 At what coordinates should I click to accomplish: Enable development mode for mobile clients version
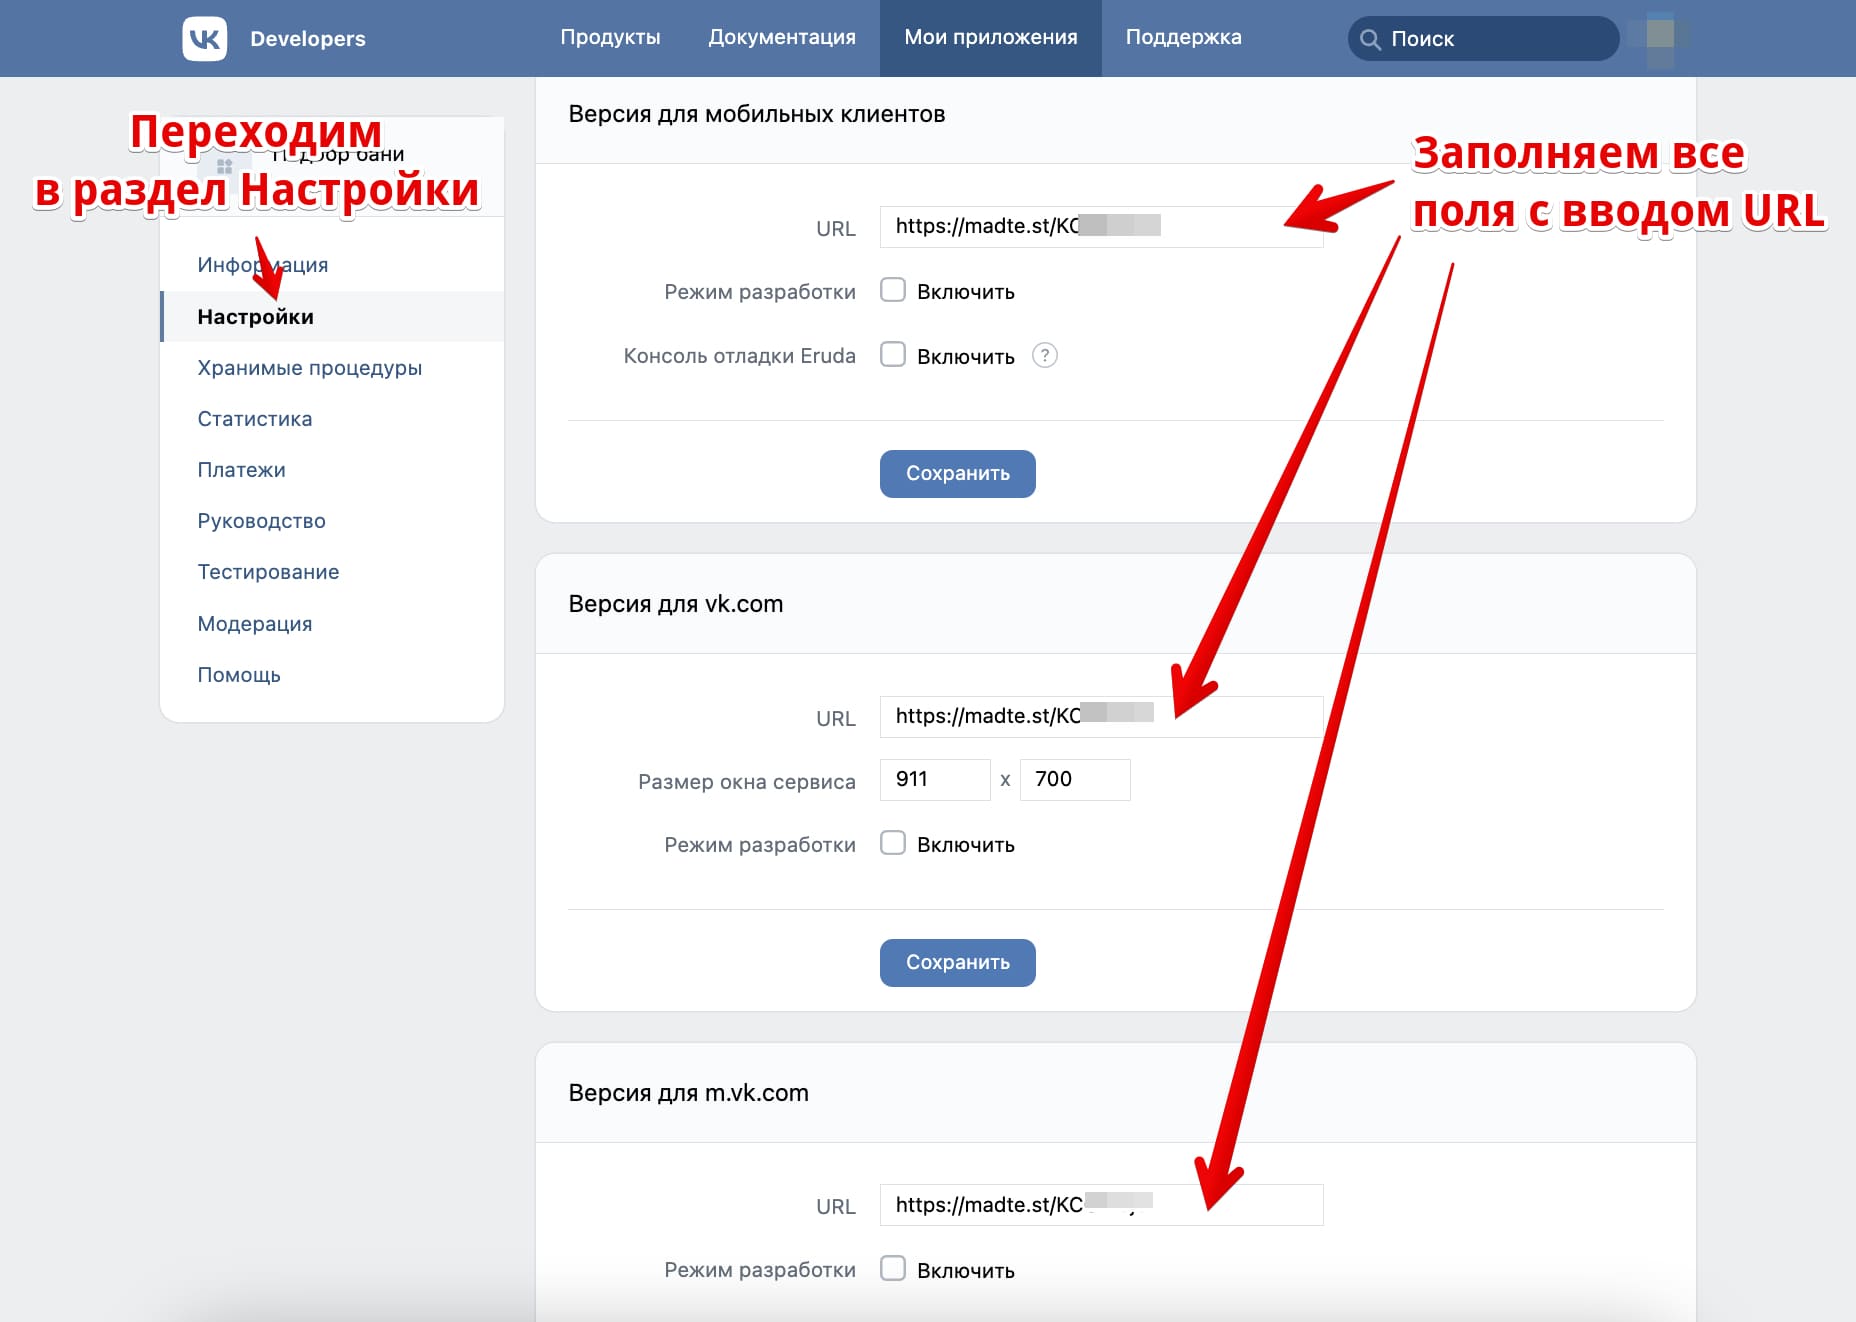click(x=893, y=290)
